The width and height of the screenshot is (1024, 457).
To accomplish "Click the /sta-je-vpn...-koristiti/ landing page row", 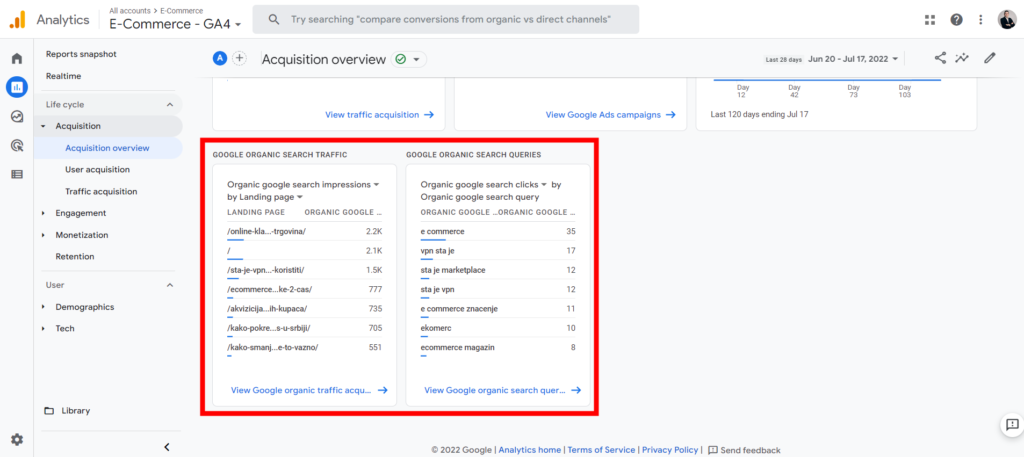I will pos(304,272).
